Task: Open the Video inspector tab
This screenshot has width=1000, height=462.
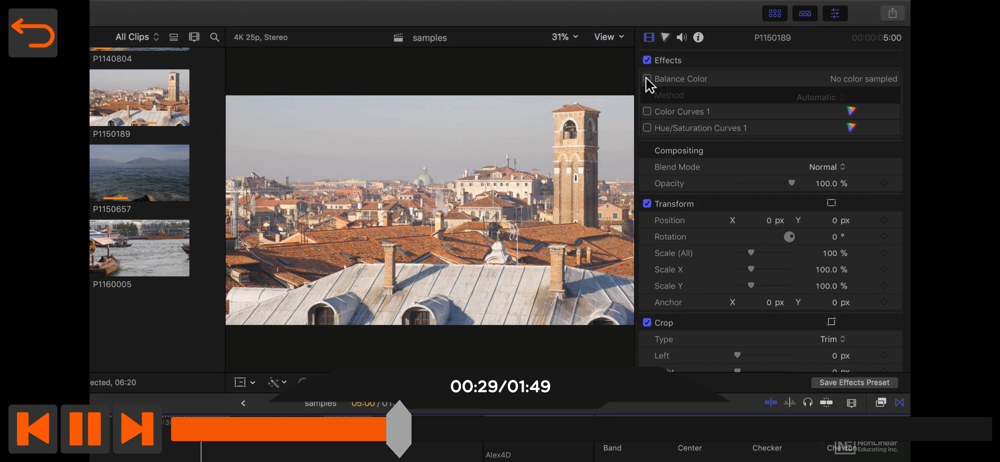Action: [x=649, y=38]
